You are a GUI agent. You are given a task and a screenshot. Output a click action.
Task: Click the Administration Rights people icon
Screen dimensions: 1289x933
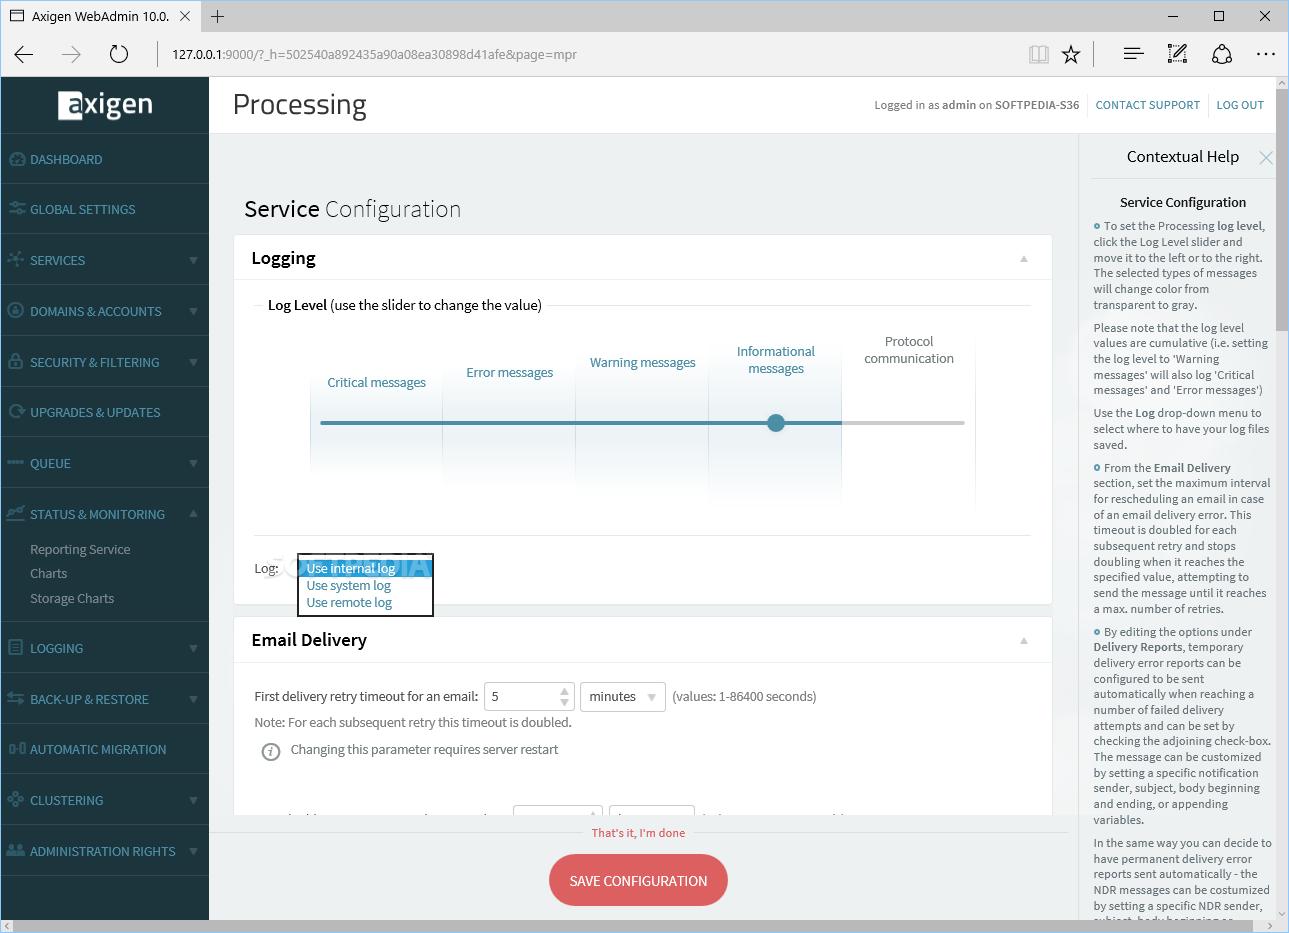16,851
